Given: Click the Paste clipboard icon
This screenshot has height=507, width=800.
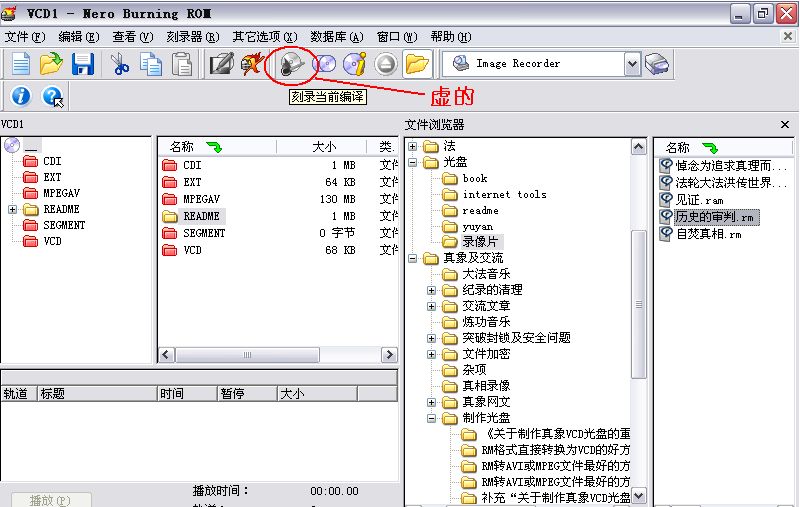Looking at the screenshot, I should click(x=182, y=64).
